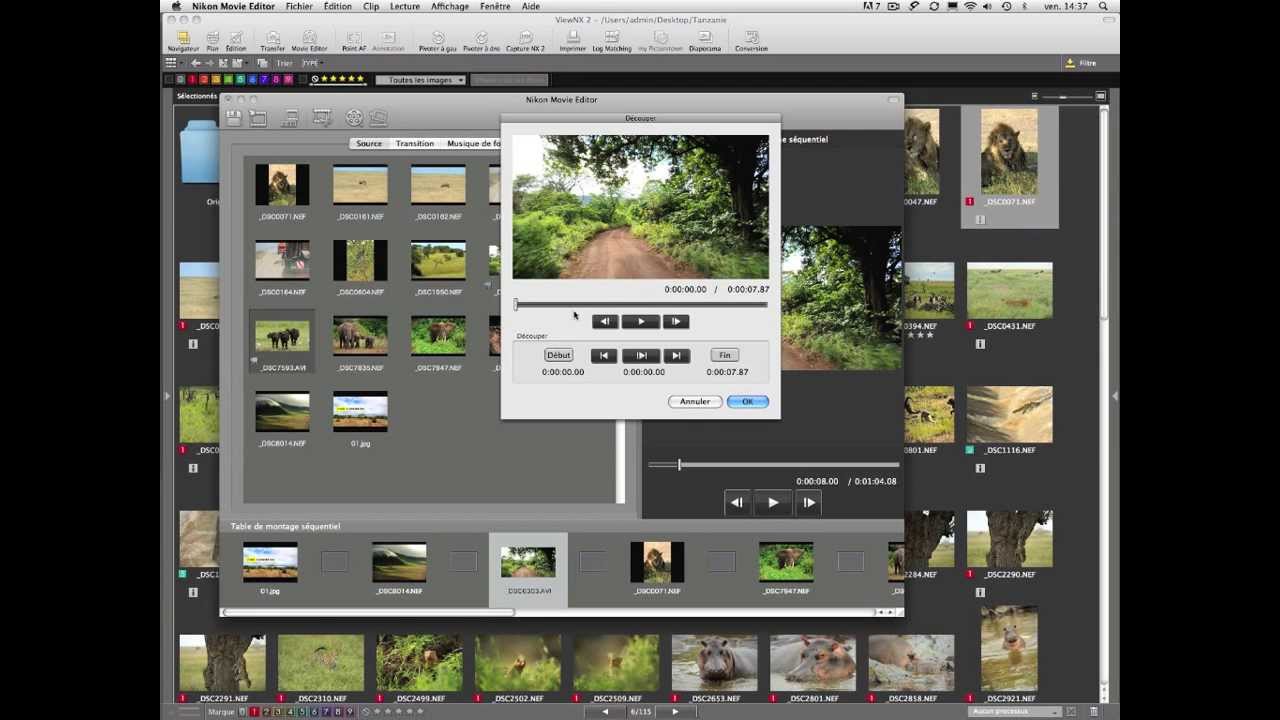Open the Fichier menu
The height and width of the screenshot is (720, 1280).
click(299, 6)
